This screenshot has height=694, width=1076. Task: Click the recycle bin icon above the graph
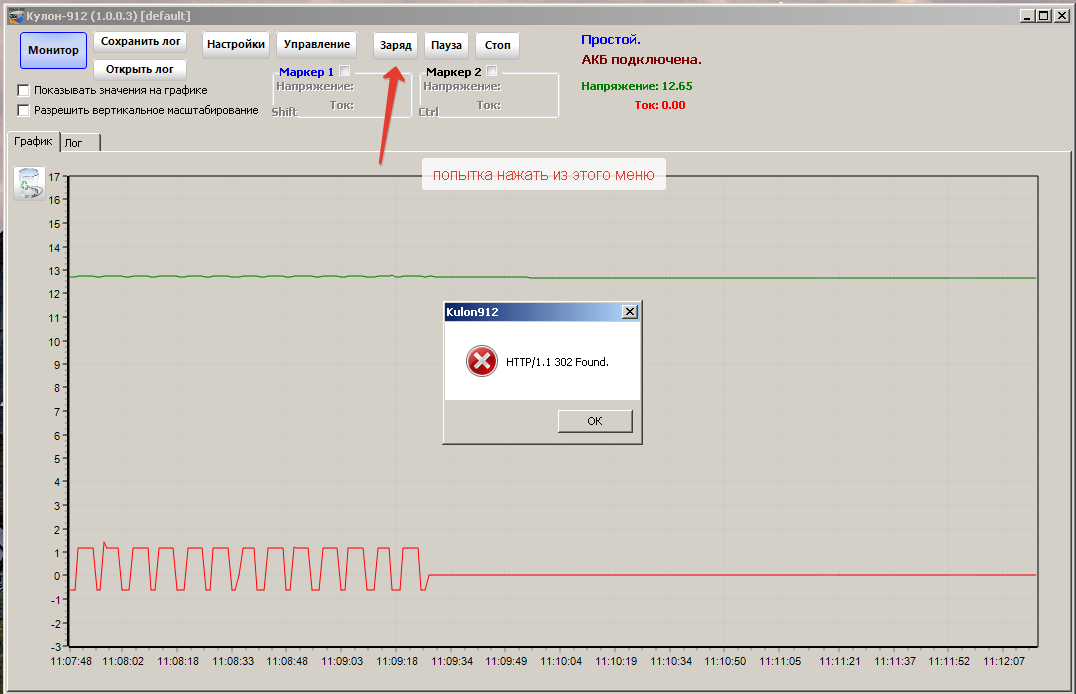[x=29, y=184]
